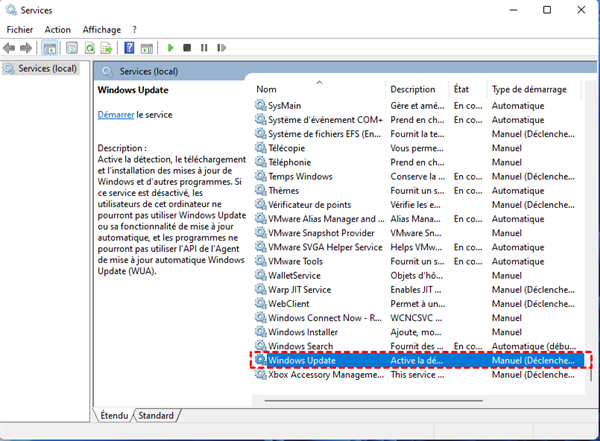The image size is (600, 441).
Task: Click the Restart service toolbar button
Action: 222,48
